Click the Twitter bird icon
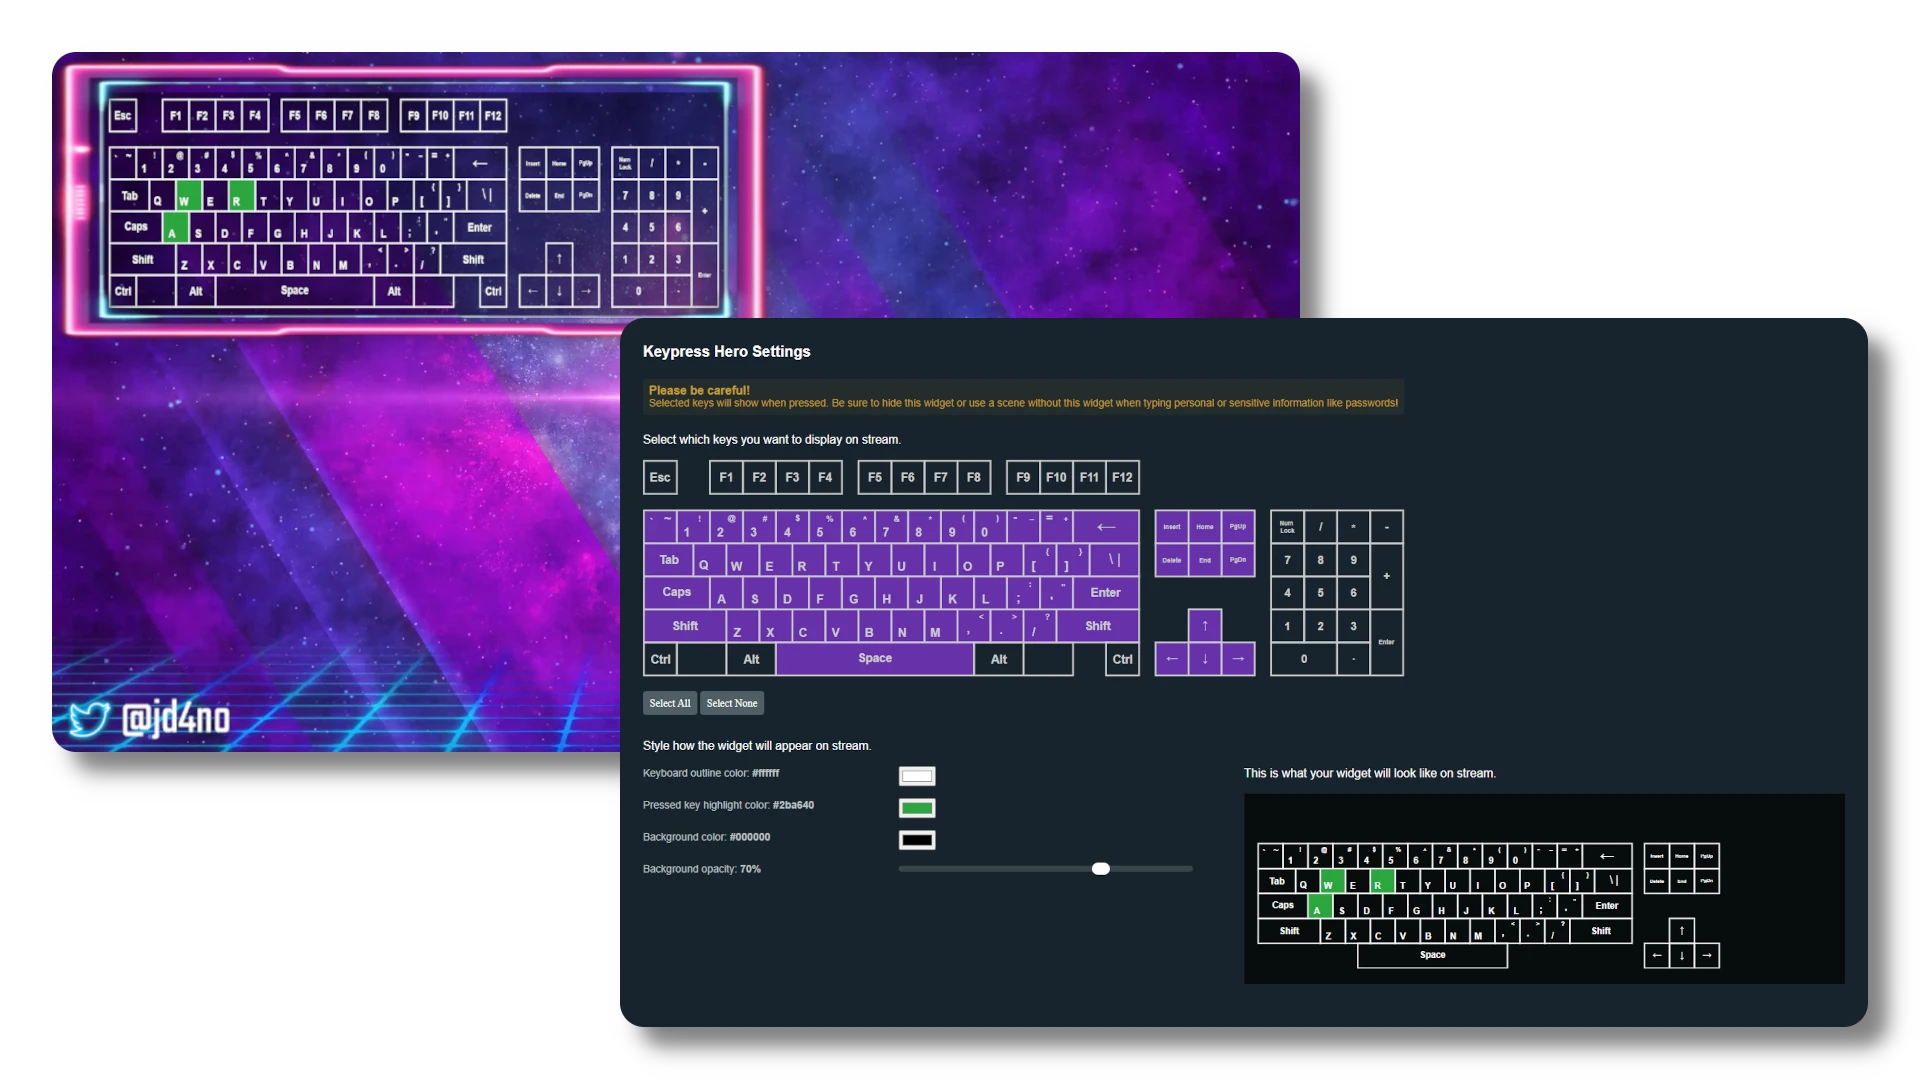Screen dimensions: 1920x1080 click(88, 718)
